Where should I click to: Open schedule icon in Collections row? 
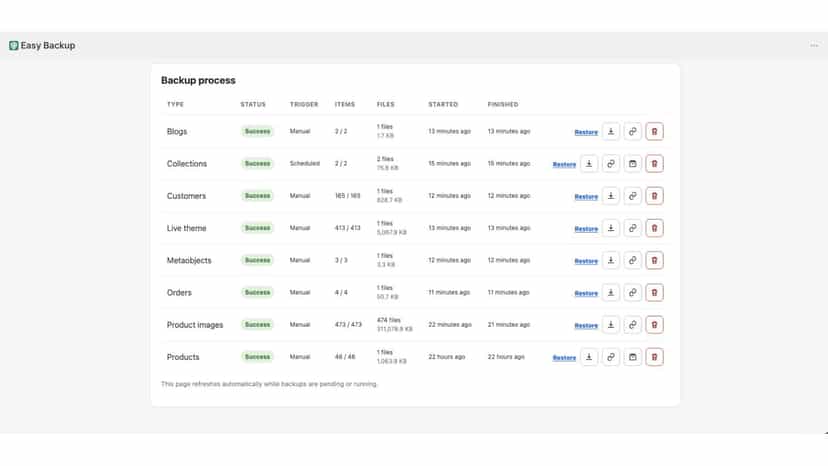[x=632, y=164]
